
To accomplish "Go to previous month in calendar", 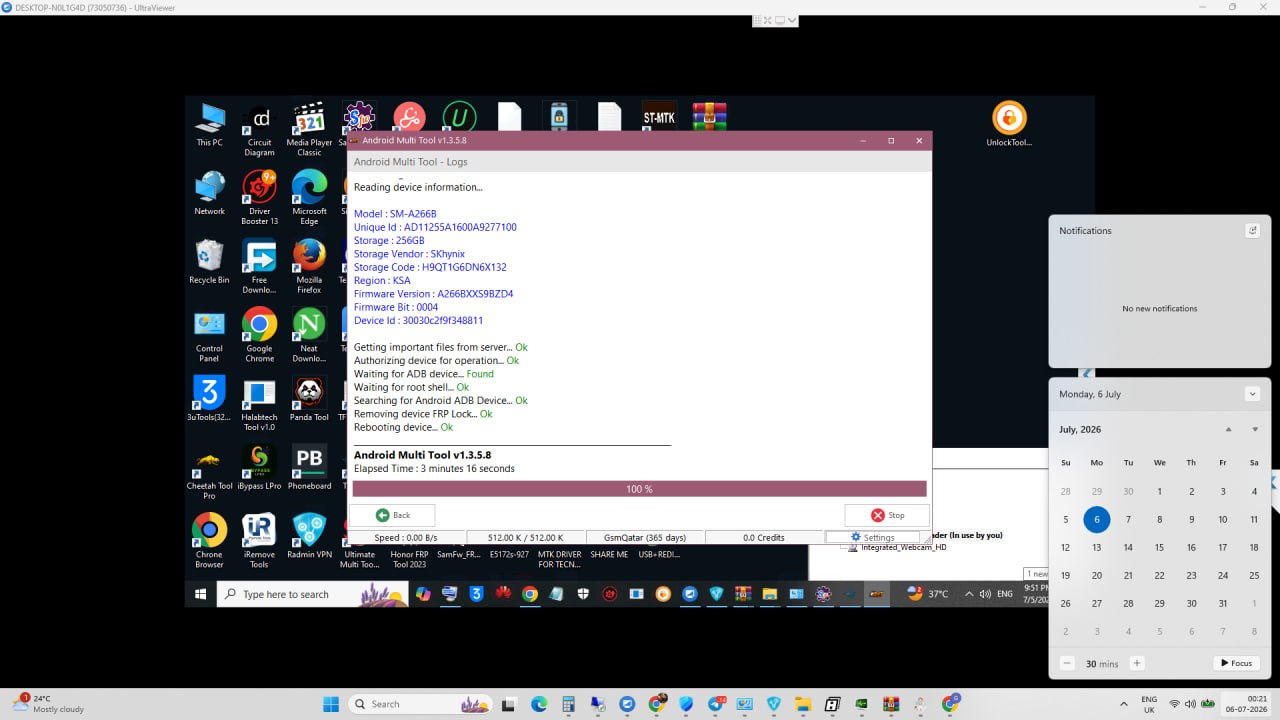I will point(1229,429).
